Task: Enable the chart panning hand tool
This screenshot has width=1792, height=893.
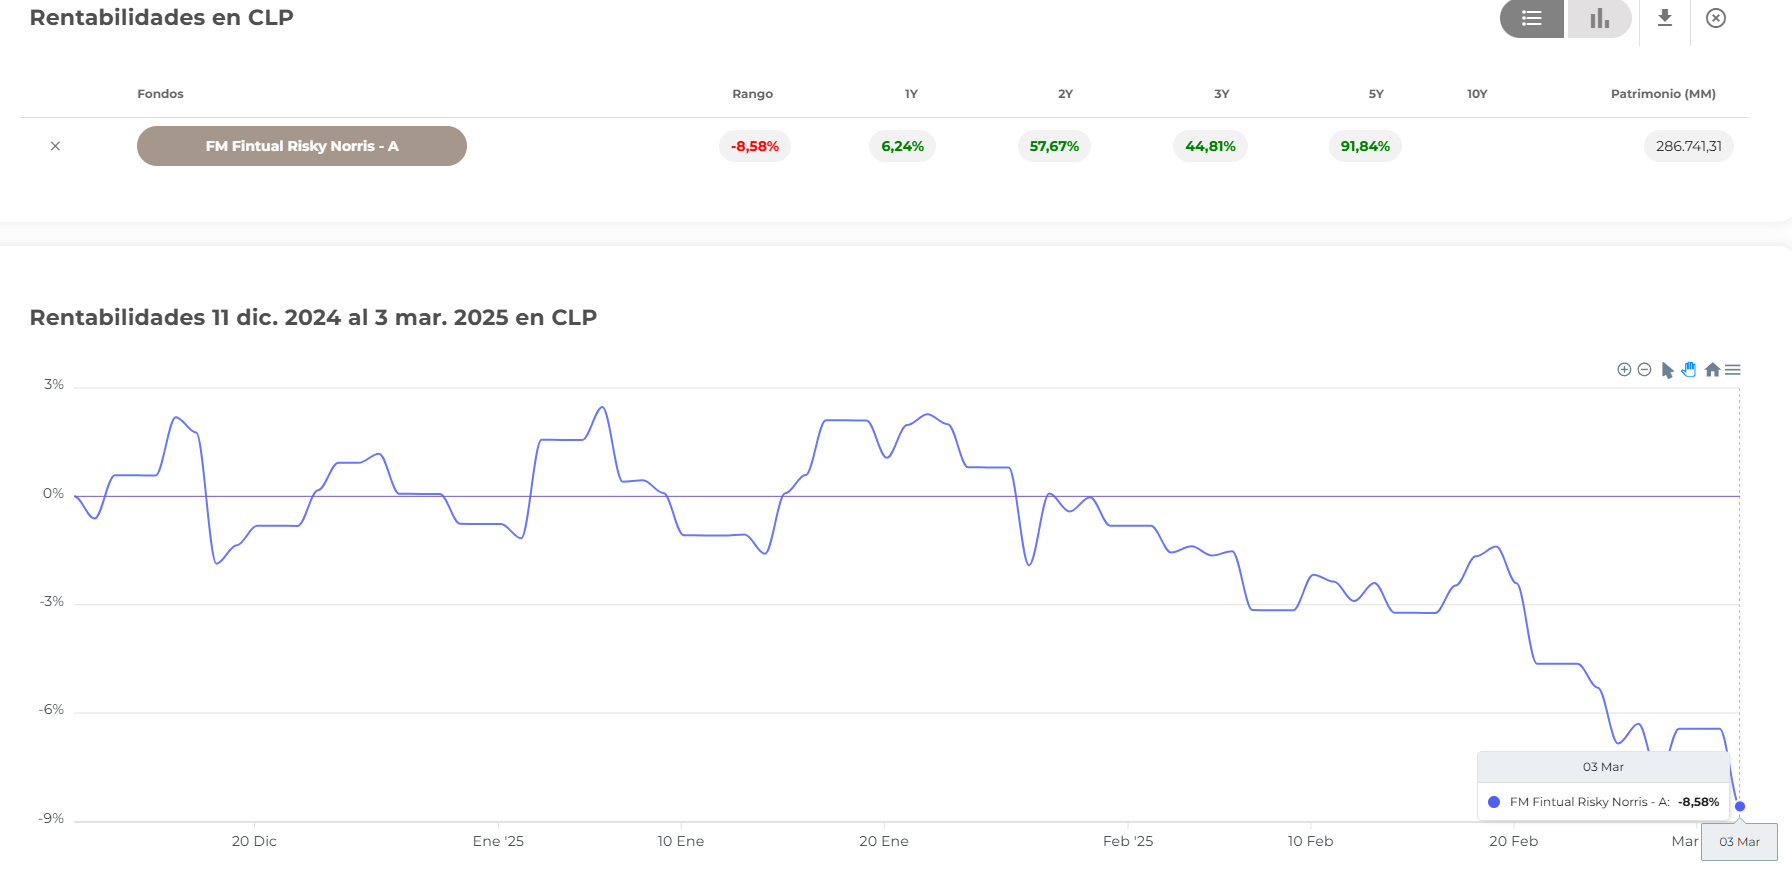Action: 1689,370
